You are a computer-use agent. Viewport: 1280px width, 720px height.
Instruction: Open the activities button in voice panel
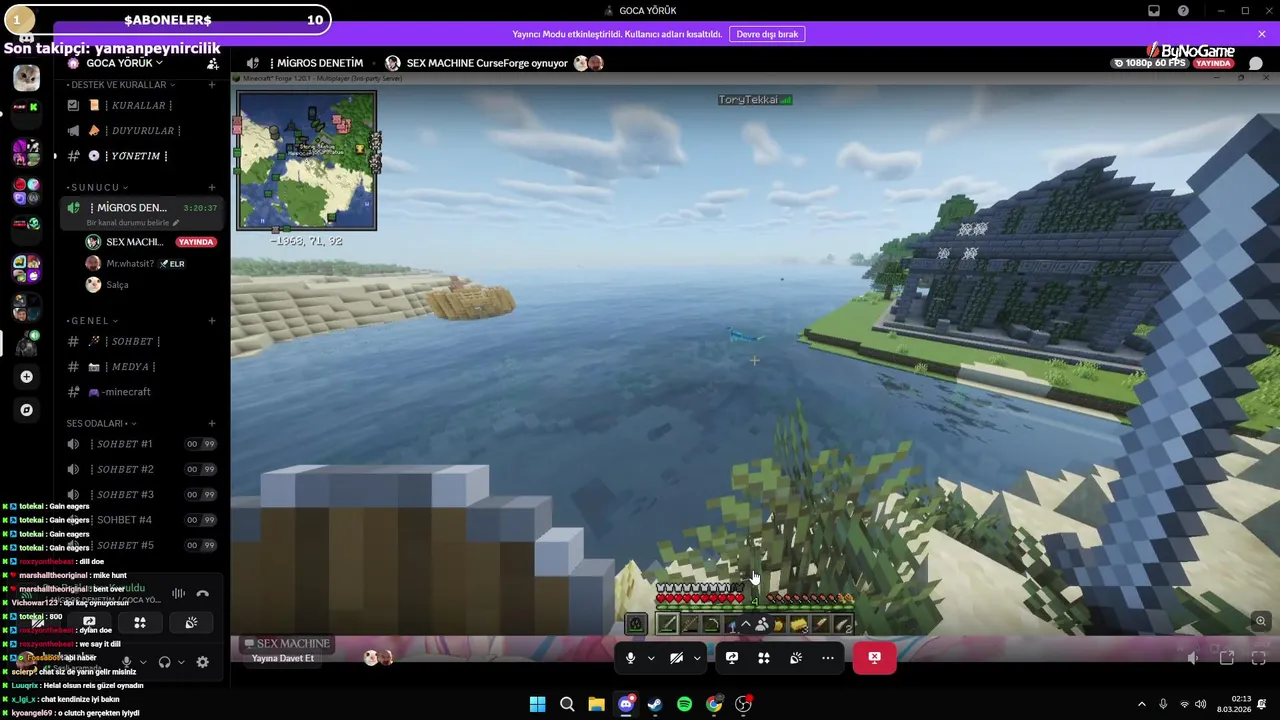coord(140,623)
